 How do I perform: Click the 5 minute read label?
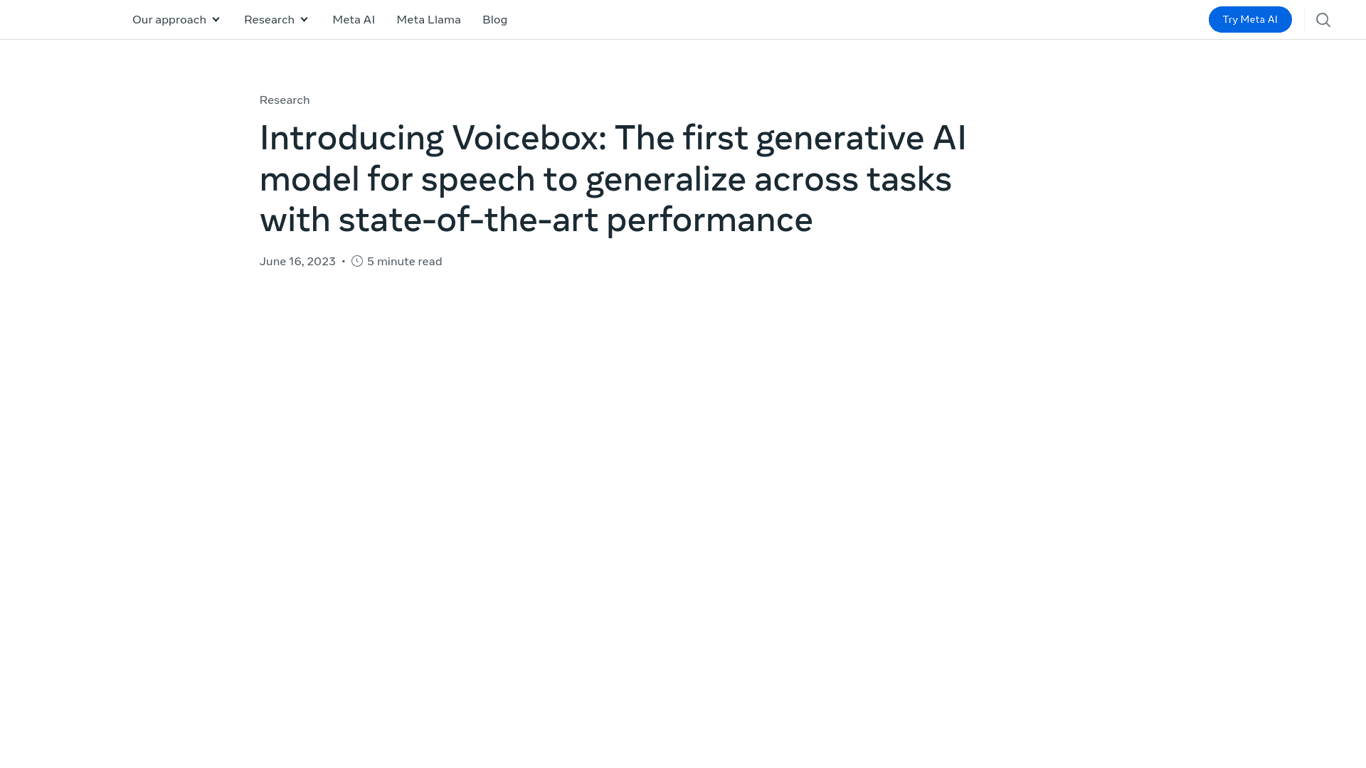click(404, 260)
